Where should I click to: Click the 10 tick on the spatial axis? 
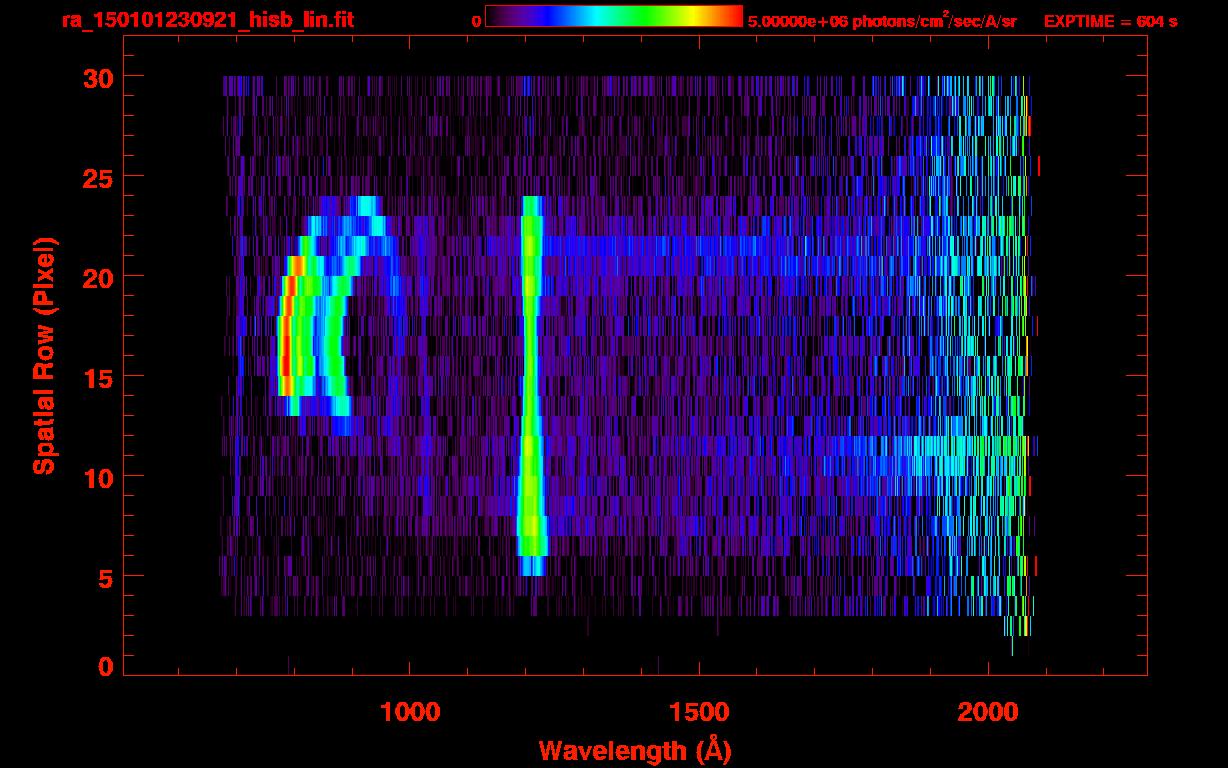click(x=98, y=477)
